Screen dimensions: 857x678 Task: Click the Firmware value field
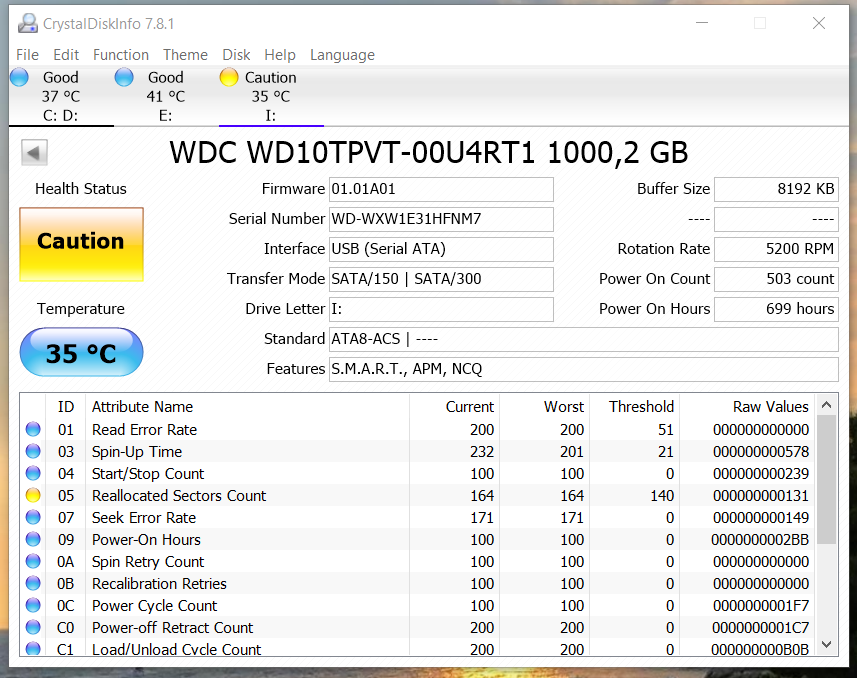coord(441,189)
